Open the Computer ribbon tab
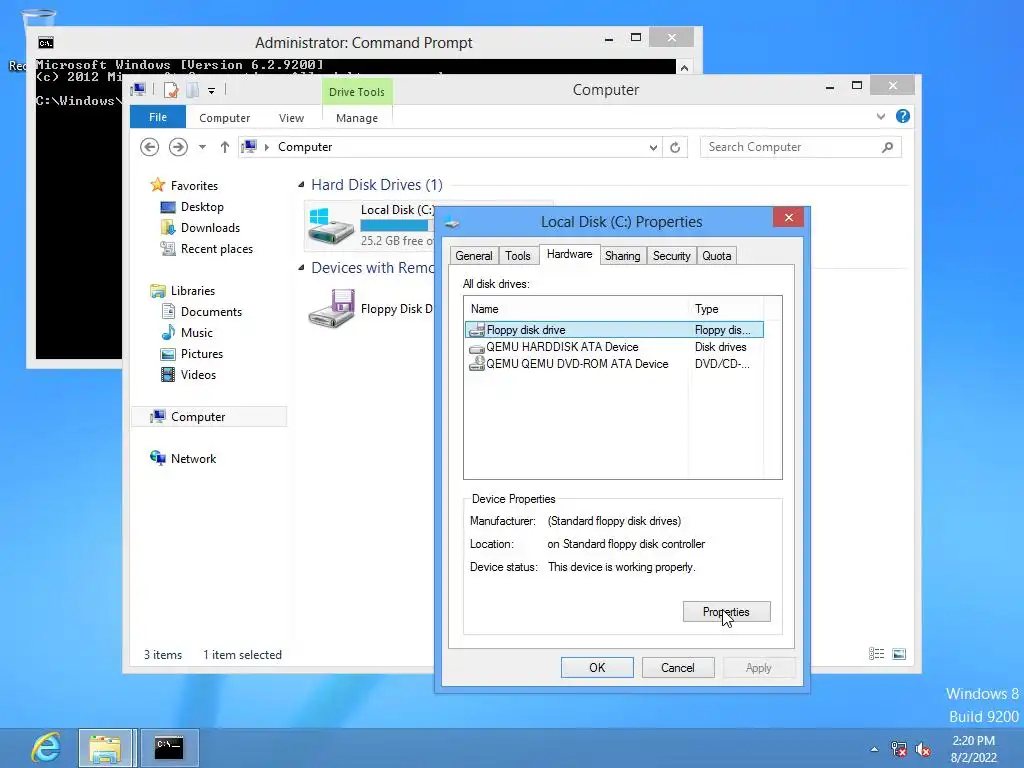 point(225,118)
